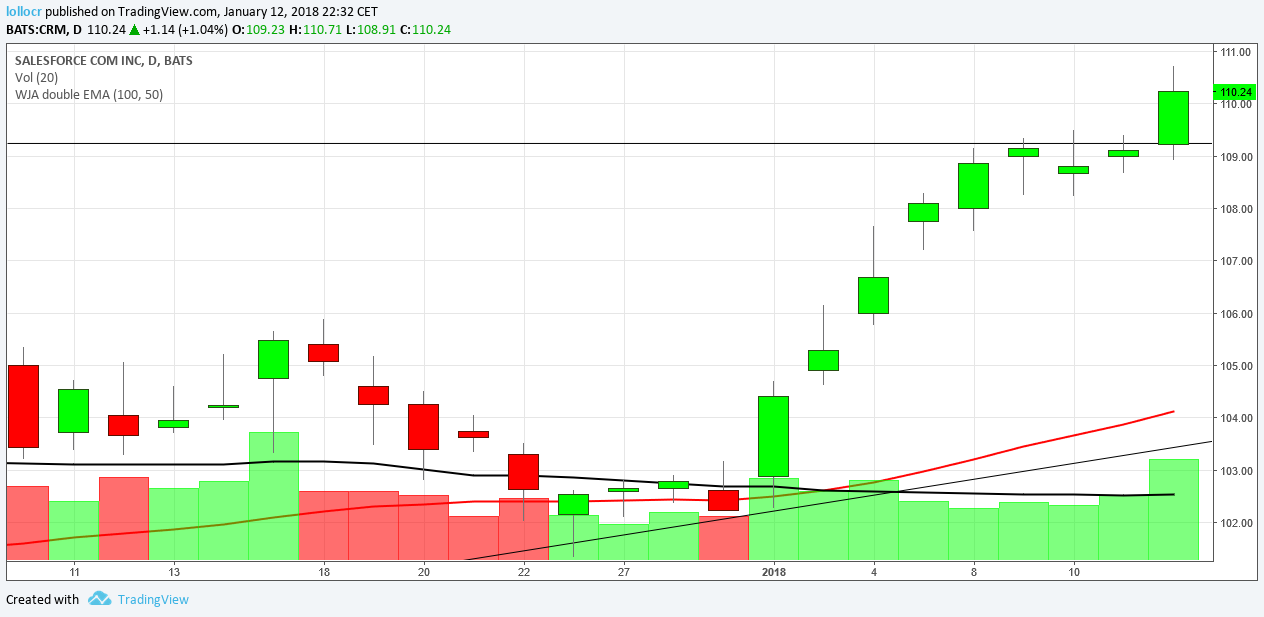Click the 27 date label on the time axis
The image size is (1264, 617).
[623, 572]
